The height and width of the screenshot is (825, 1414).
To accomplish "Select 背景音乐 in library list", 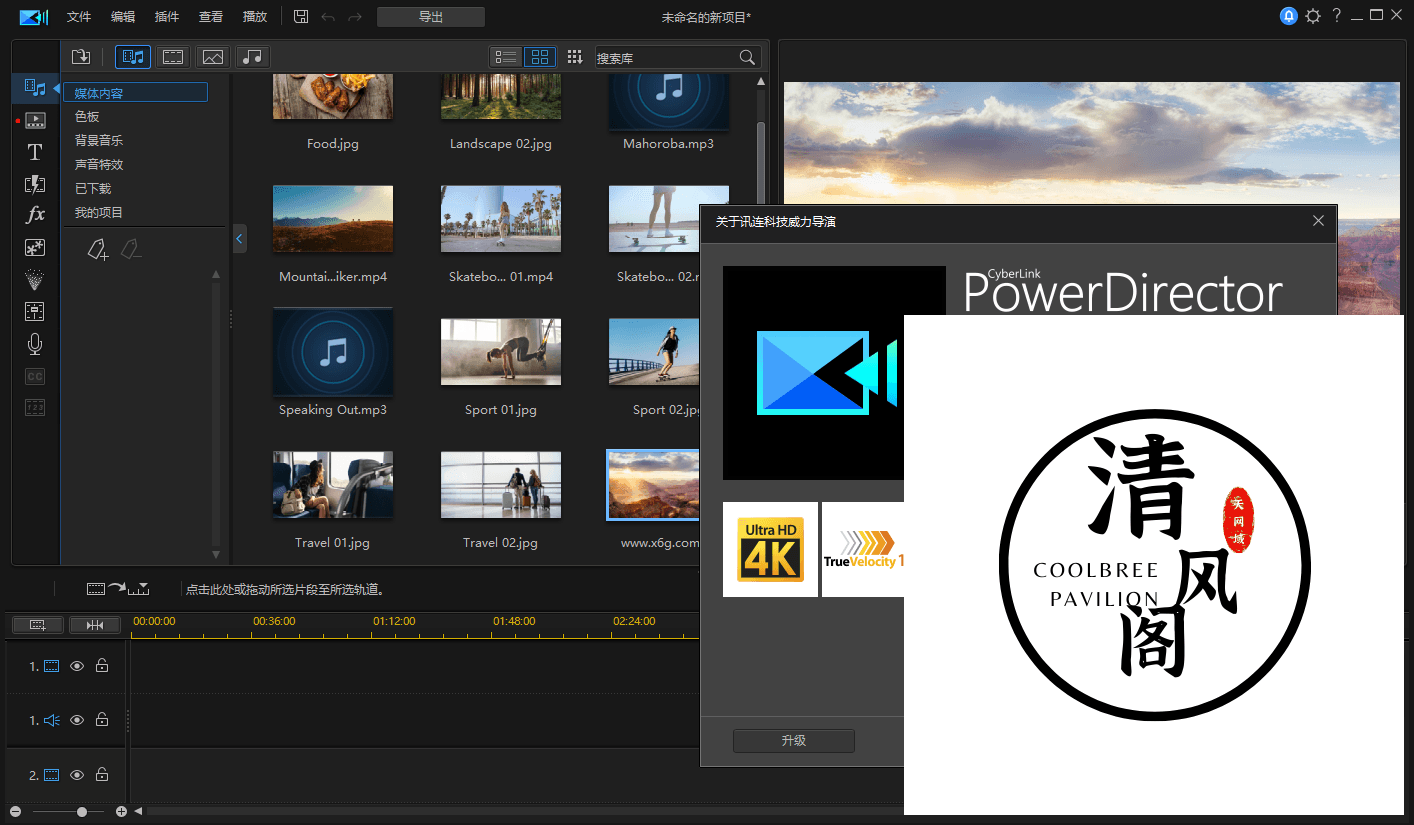I will (99, 141).
